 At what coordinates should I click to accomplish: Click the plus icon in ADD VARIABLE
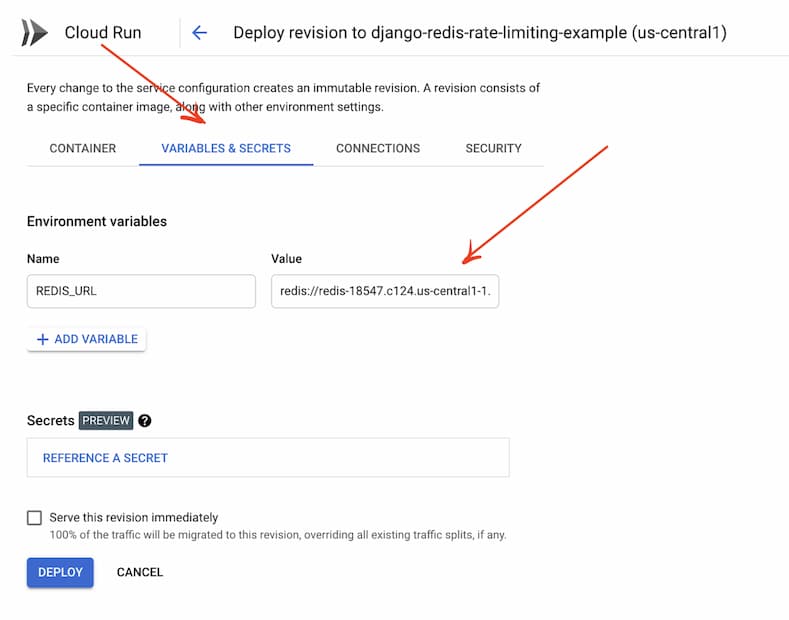tap(43, 340)
